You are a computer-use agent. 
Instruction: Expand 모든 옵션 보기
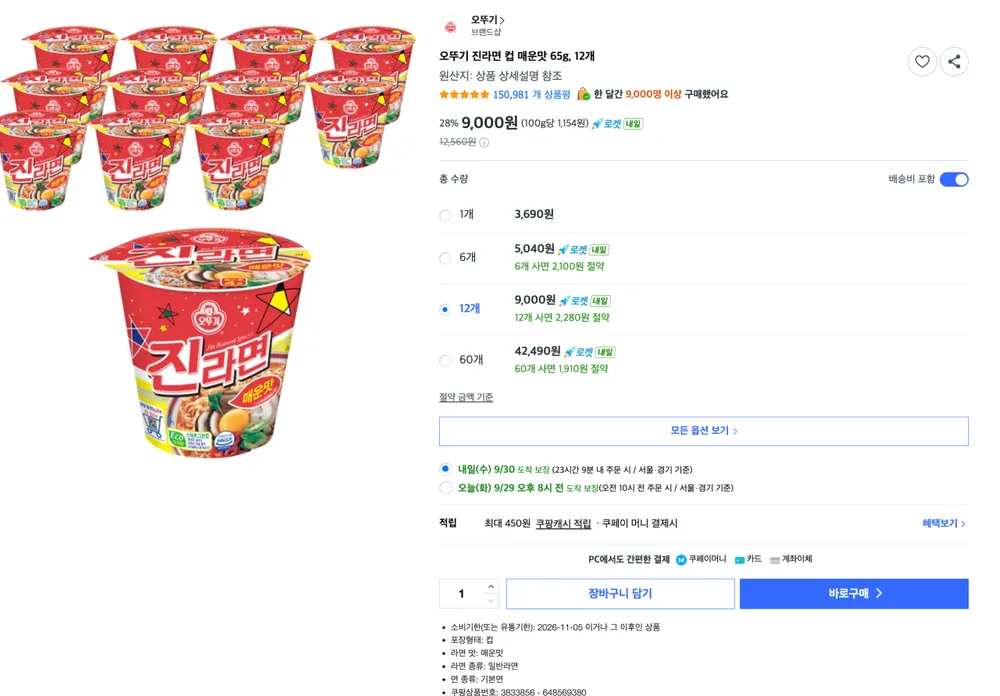[x=703, y=431]
